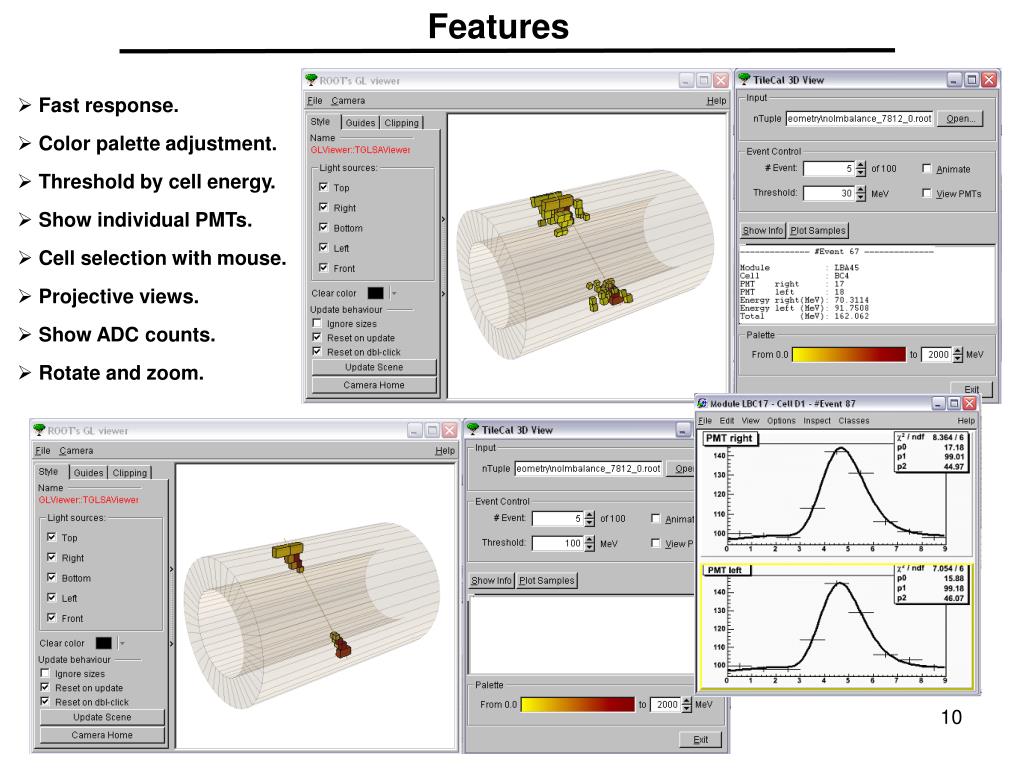Click Plot Samples in top TileCal window
Viewport: 1024px width, 768px height.
(x=818, y=231)
